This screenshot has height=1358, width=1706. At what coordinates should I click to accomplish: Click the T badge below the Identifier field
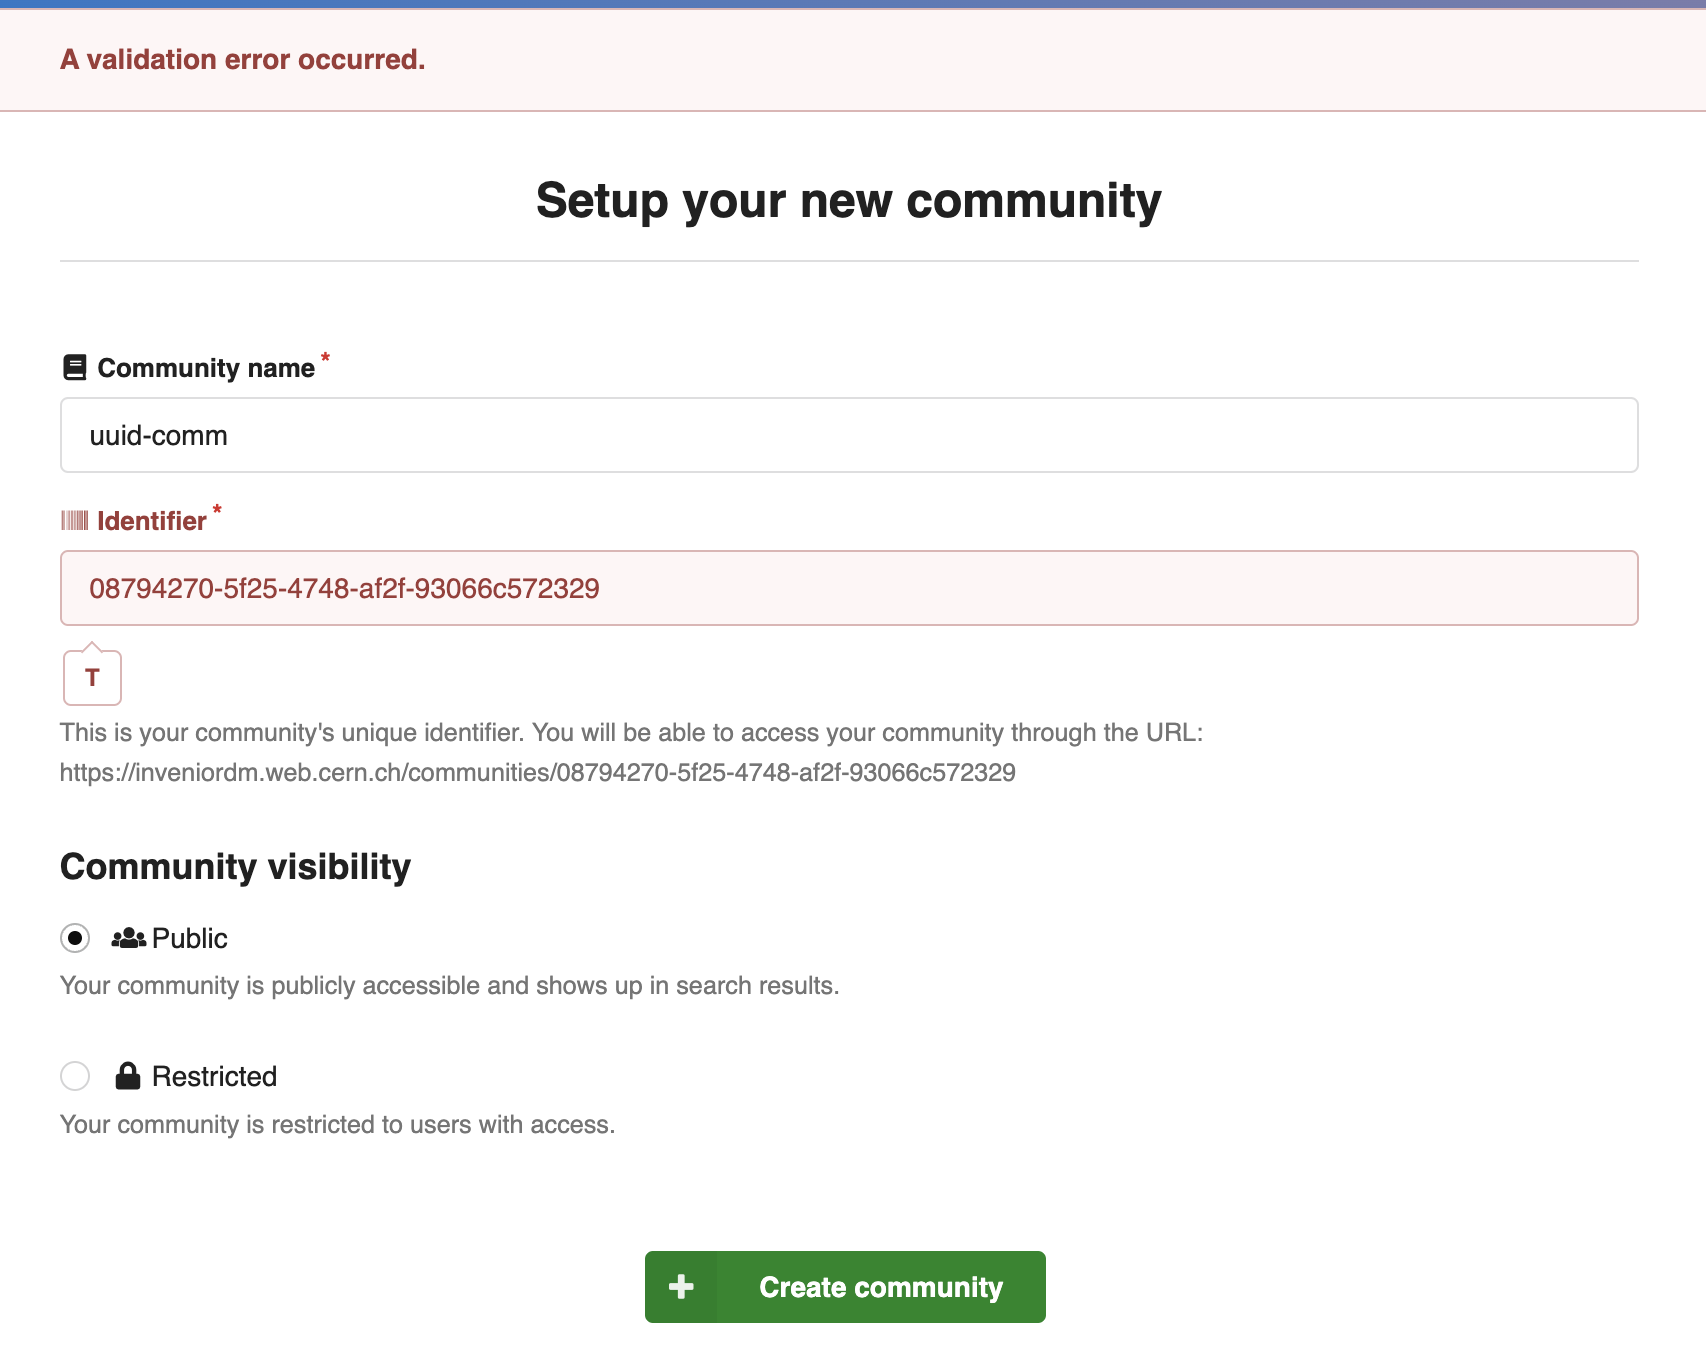coord(91,677)
